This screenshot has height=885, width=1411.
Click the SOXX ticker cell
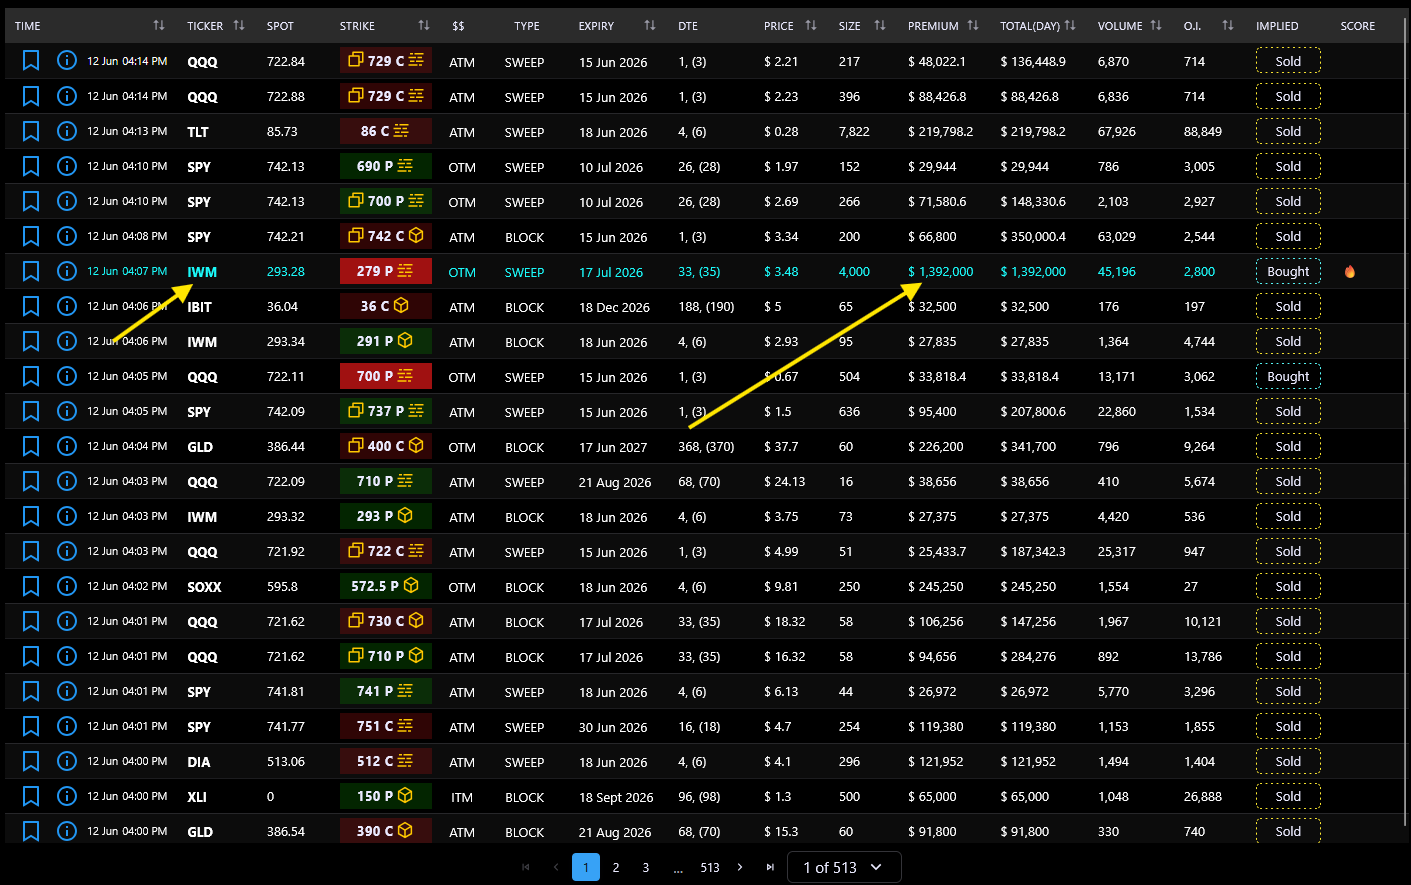[204, 587]
